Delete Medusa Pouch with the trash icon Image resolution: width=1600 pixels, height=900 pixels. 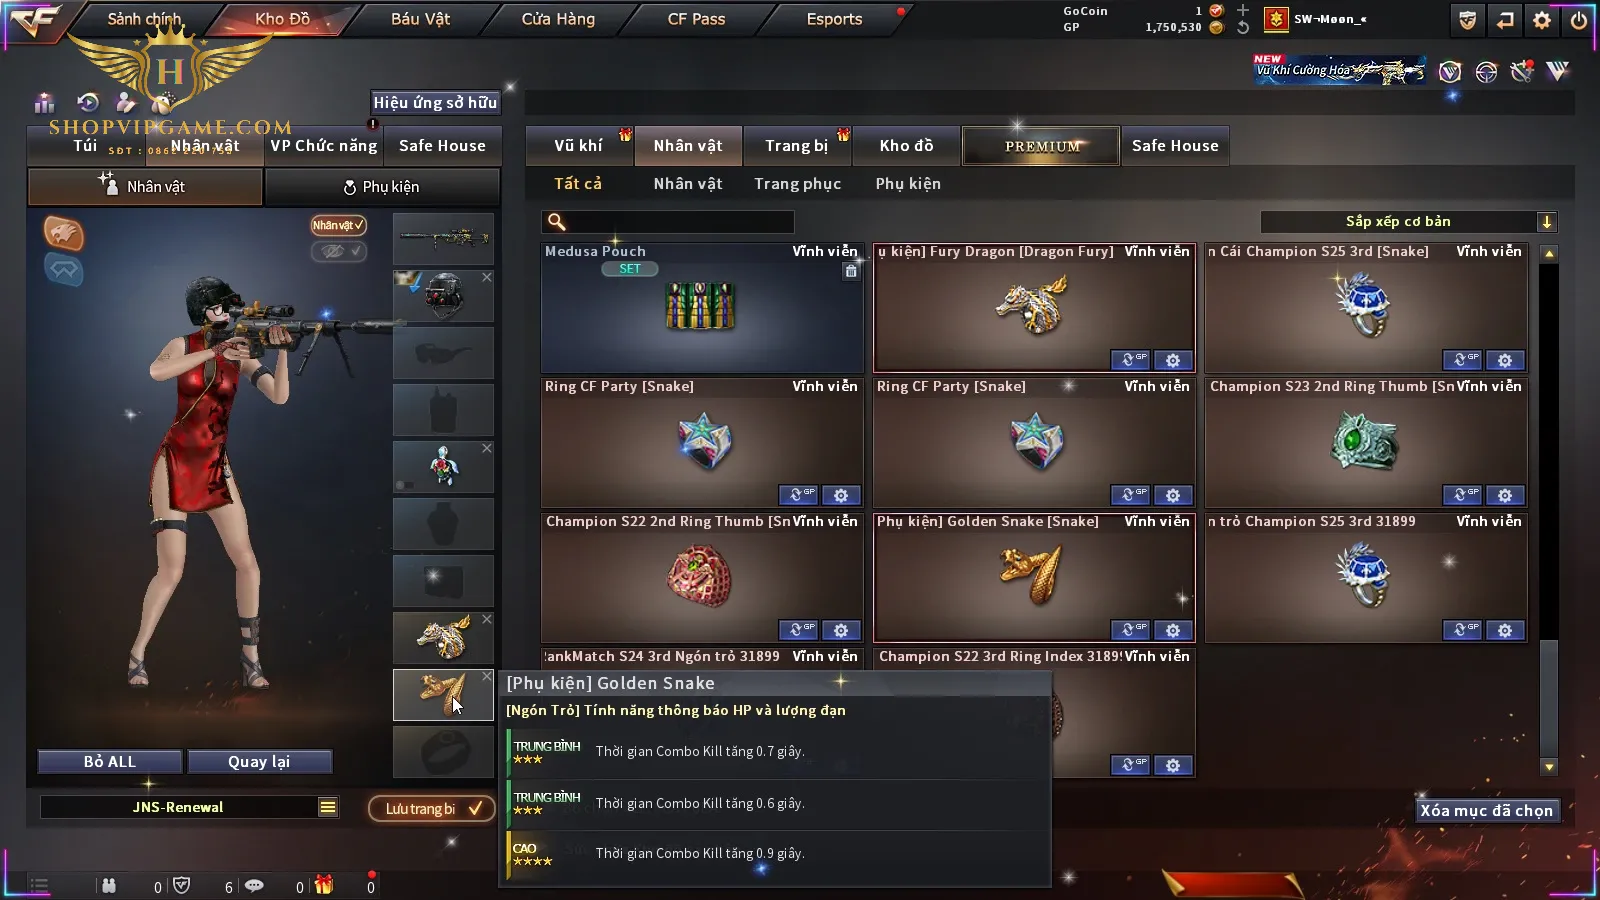851,271
